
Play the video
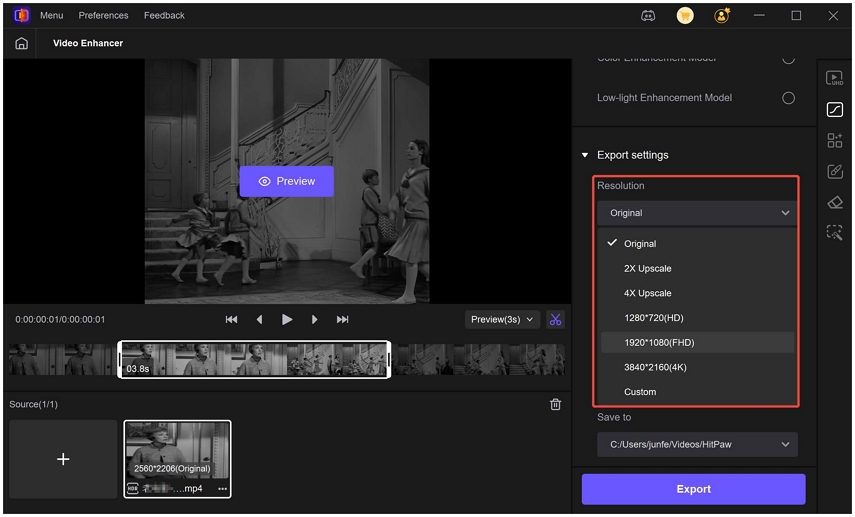click(x=287, y=320)
